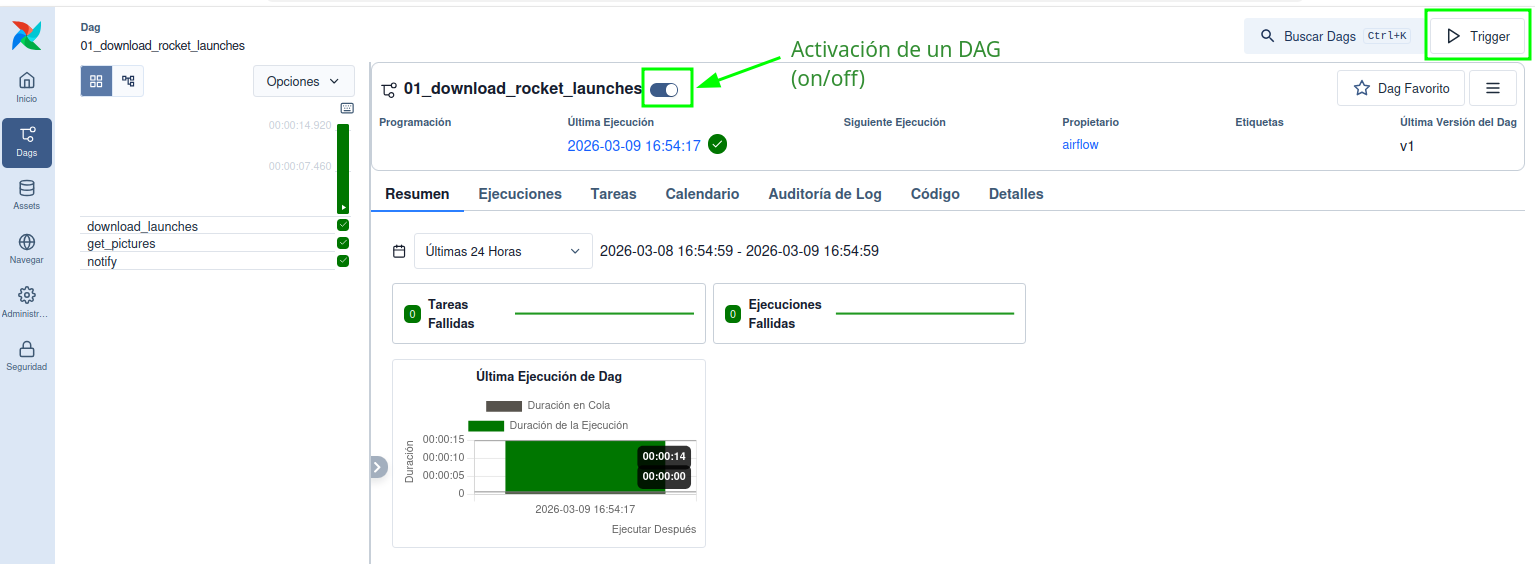Image resolution: width=1535 pixels, height=564 pixels.
Task: Open the Código tab
Action: point(935,194)
